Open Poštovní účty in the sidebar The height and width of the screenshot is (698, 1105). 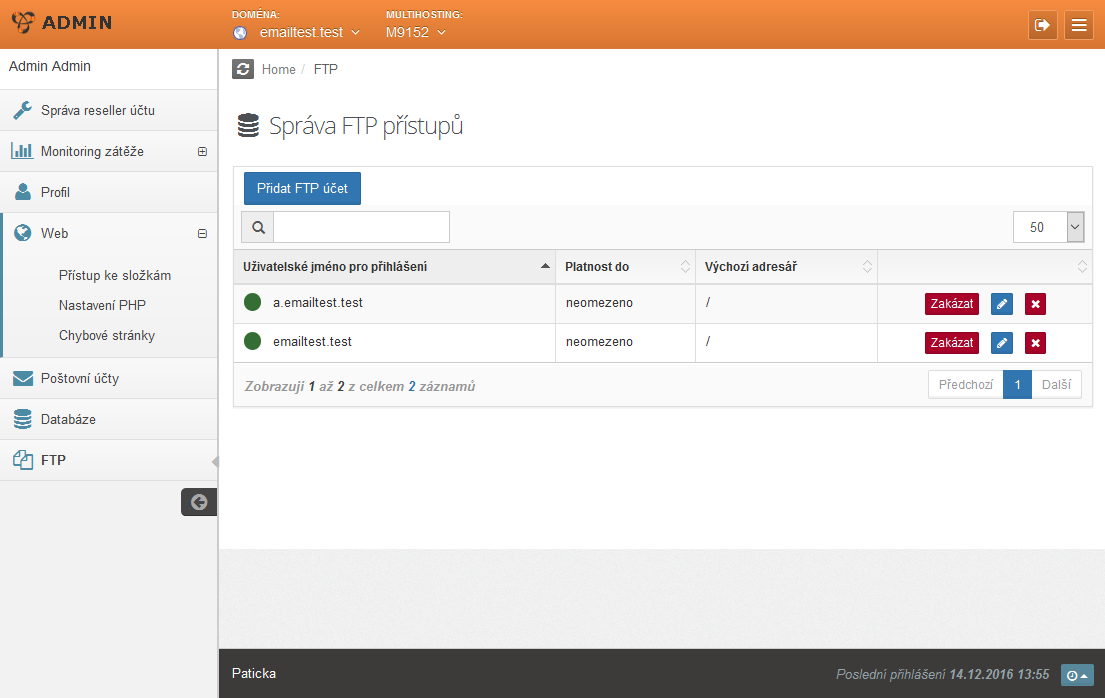pyautogui.click(x=80, y=379)
